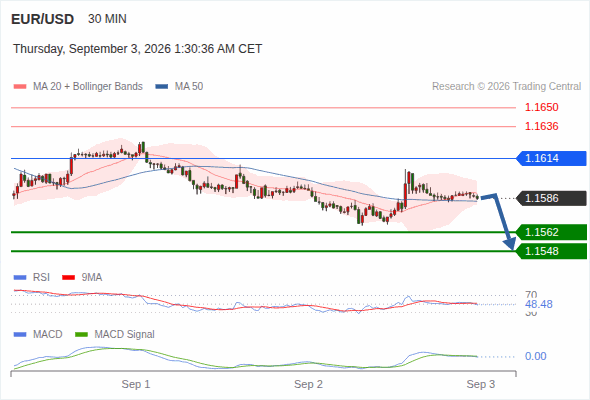Click the MACD Signal legend label
The width and height of the screenshot is (590, 400).
pos(125,334)
